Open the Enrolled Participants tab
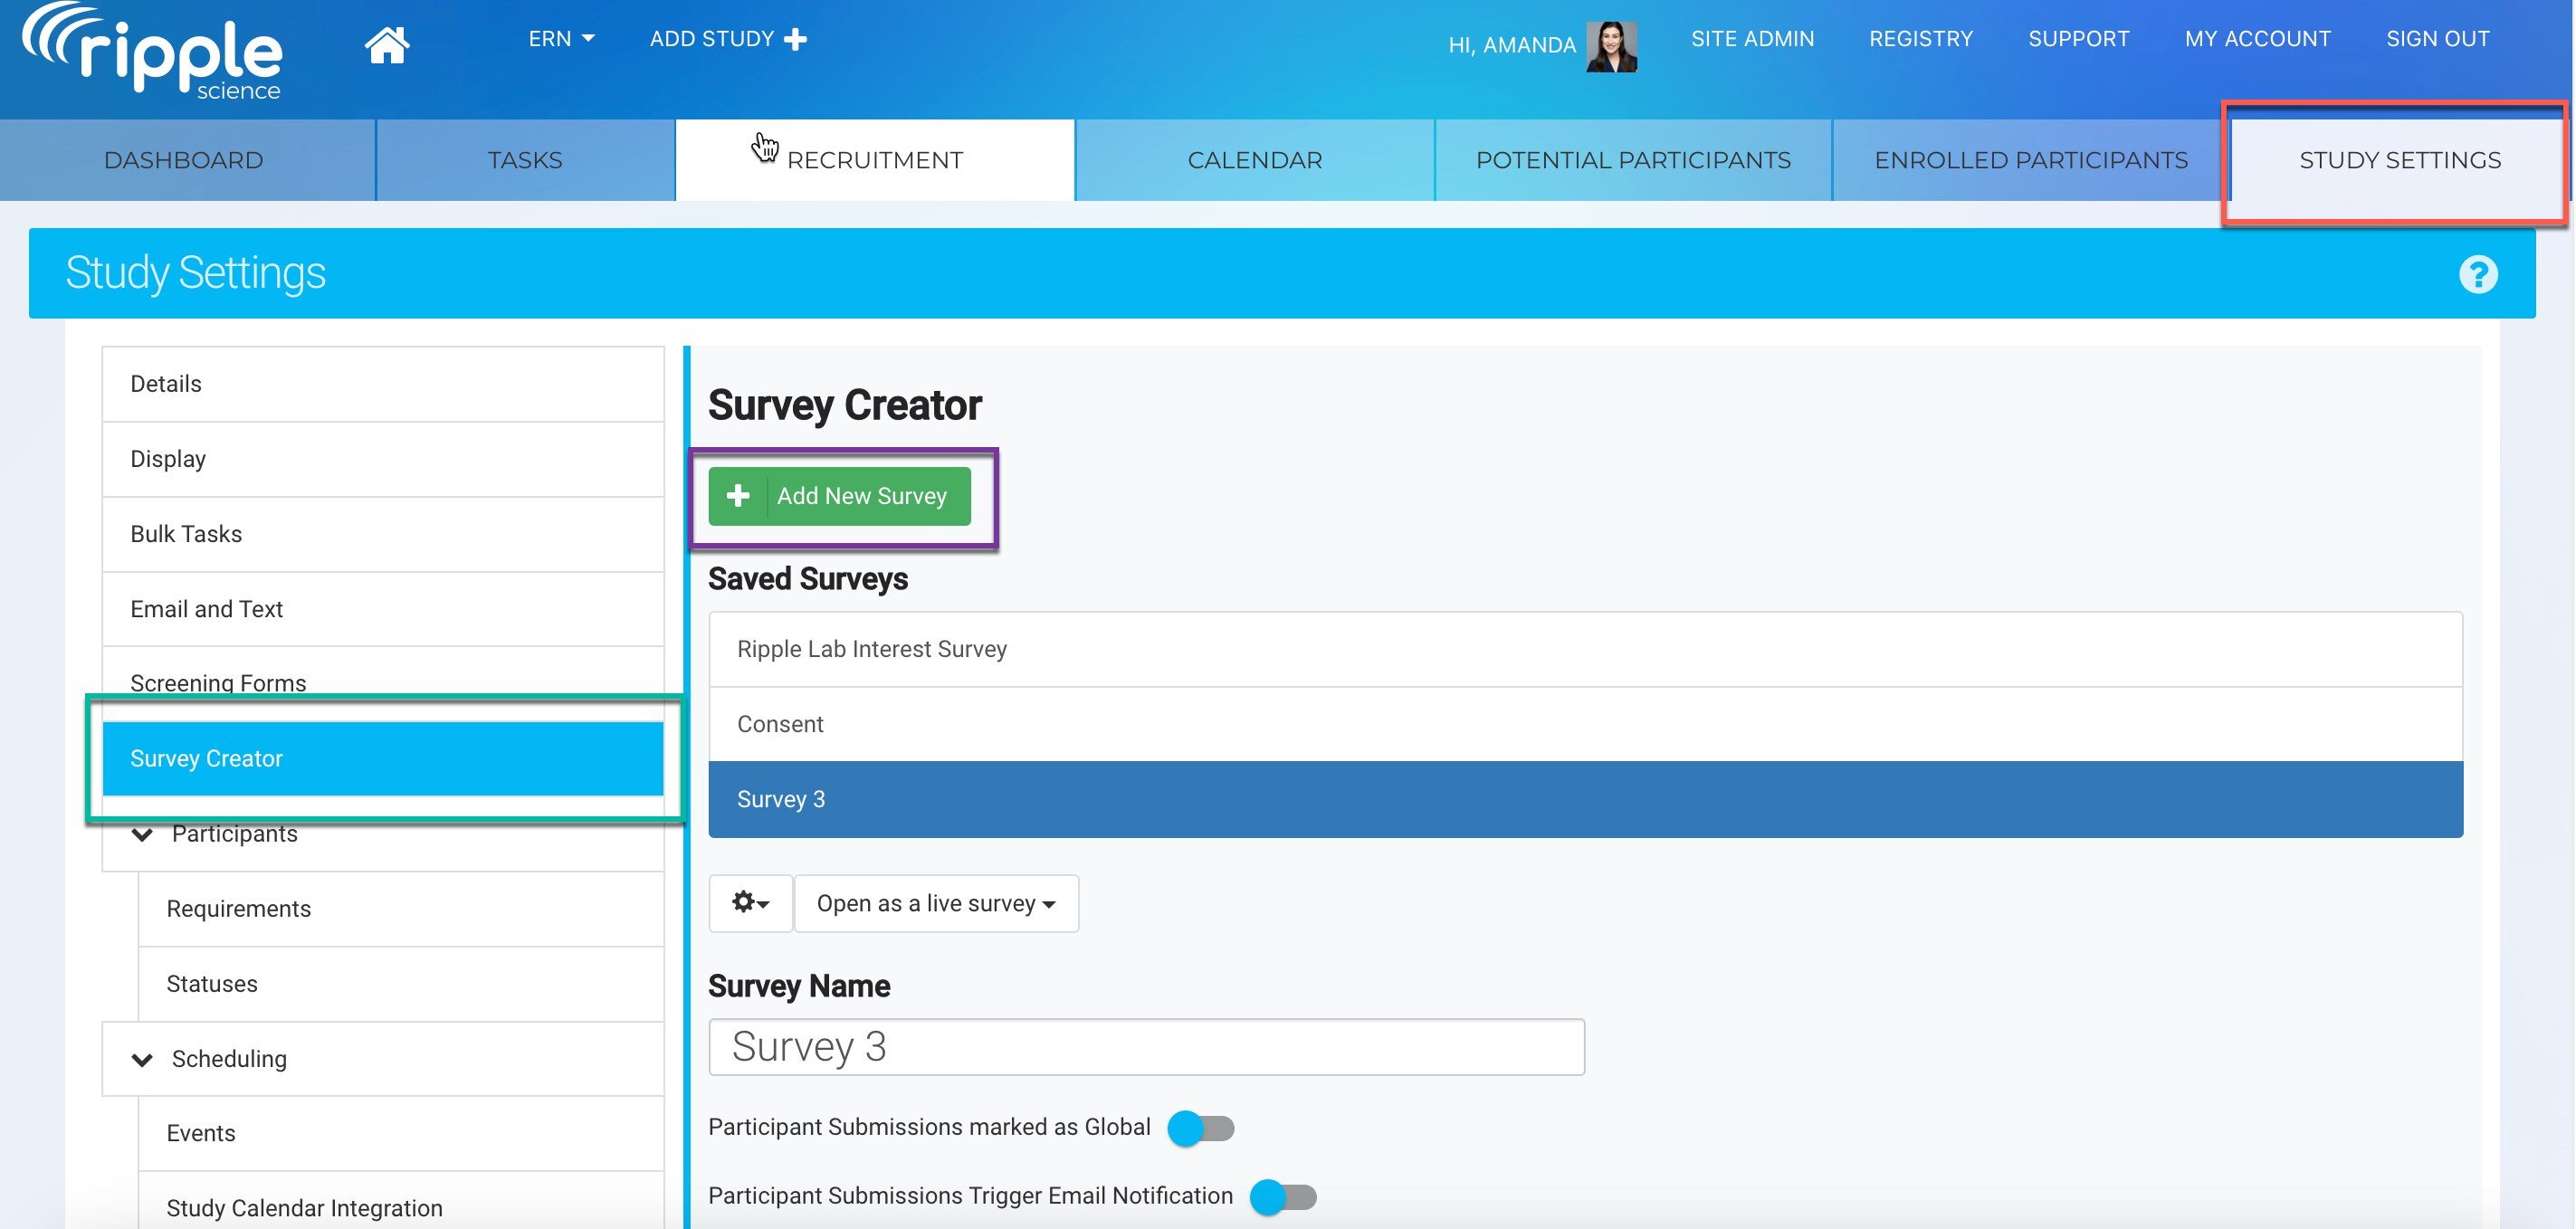Viewport: 2576px width, 1229px height. tap(2030, 160)
